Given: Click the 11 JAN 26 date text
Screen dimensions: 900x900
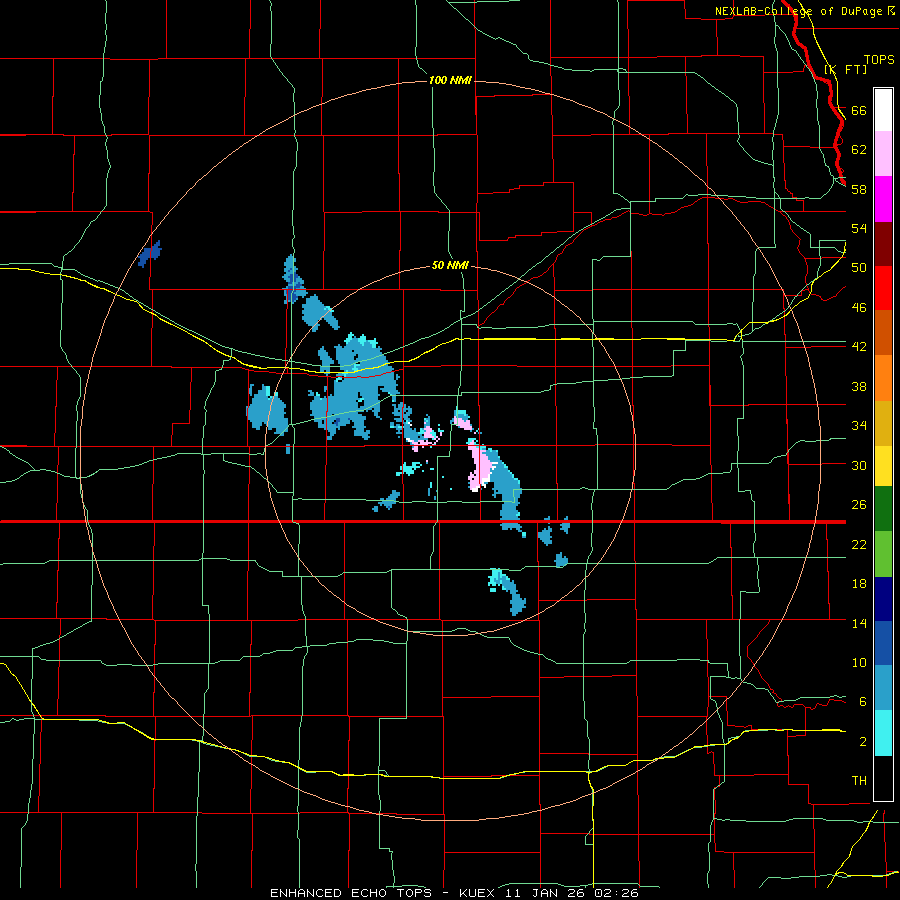Looking at the screenshot, I should [x=546, y=893].
